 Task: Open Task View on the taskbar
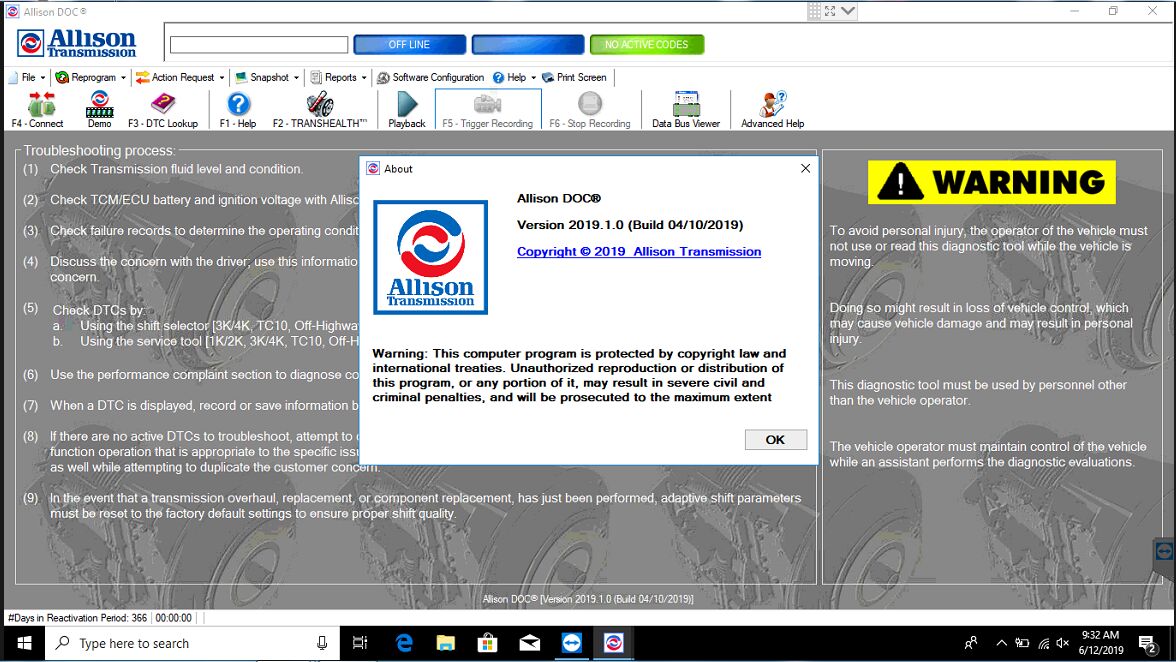[360, 643]
